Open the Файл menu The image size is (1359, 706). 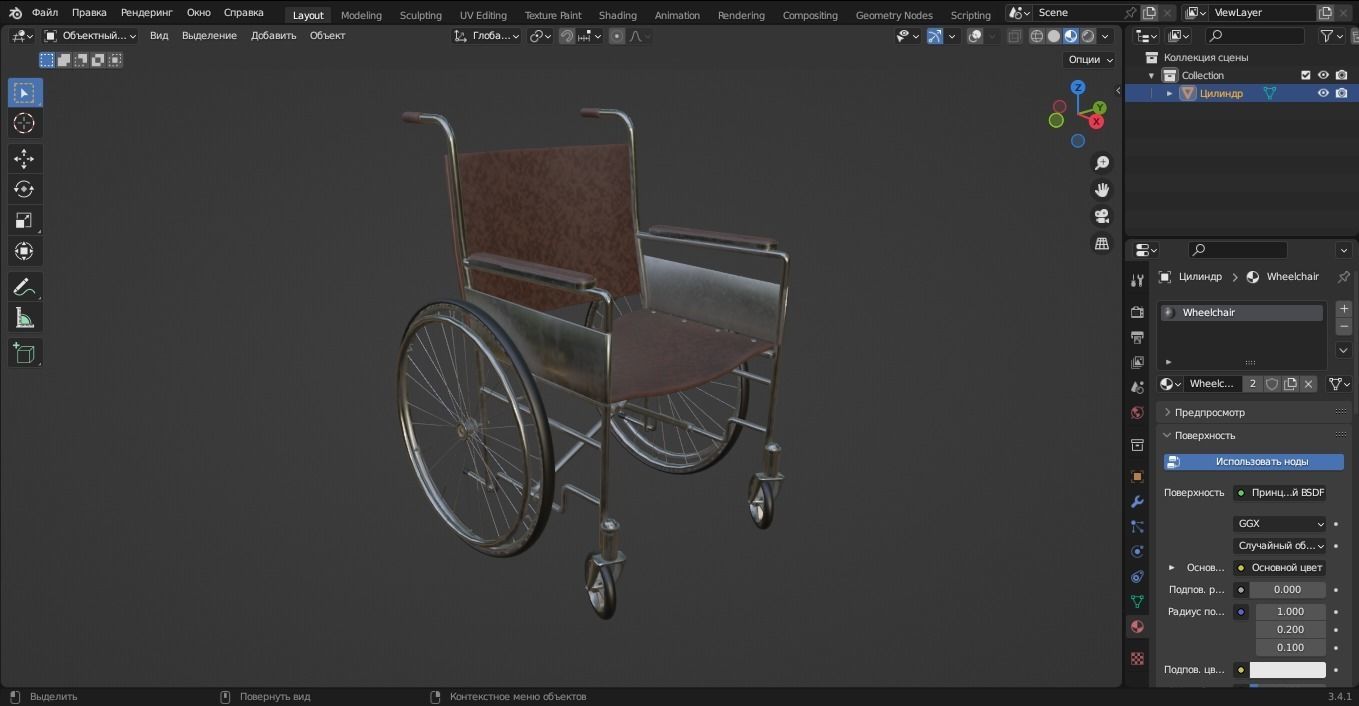44,13
